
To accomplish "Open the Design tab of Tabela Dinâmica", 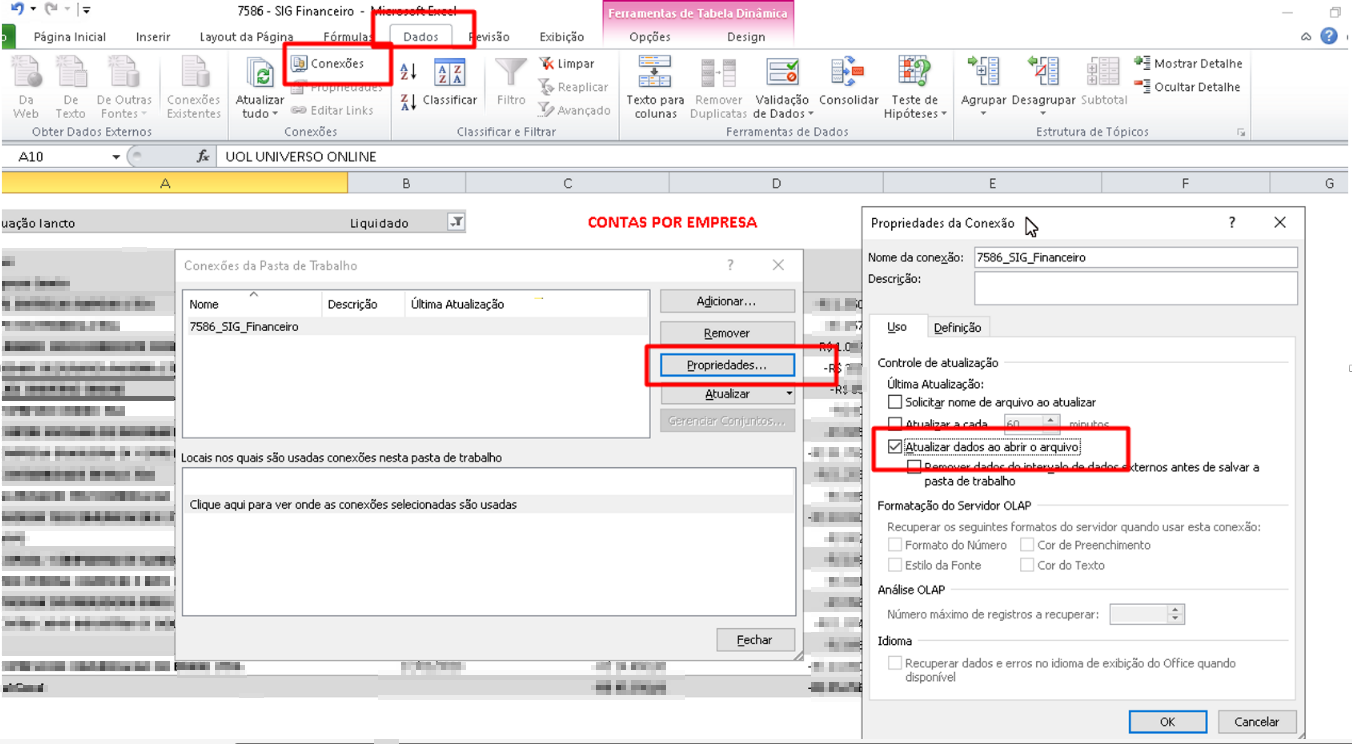I will click(x=746, y=37).
